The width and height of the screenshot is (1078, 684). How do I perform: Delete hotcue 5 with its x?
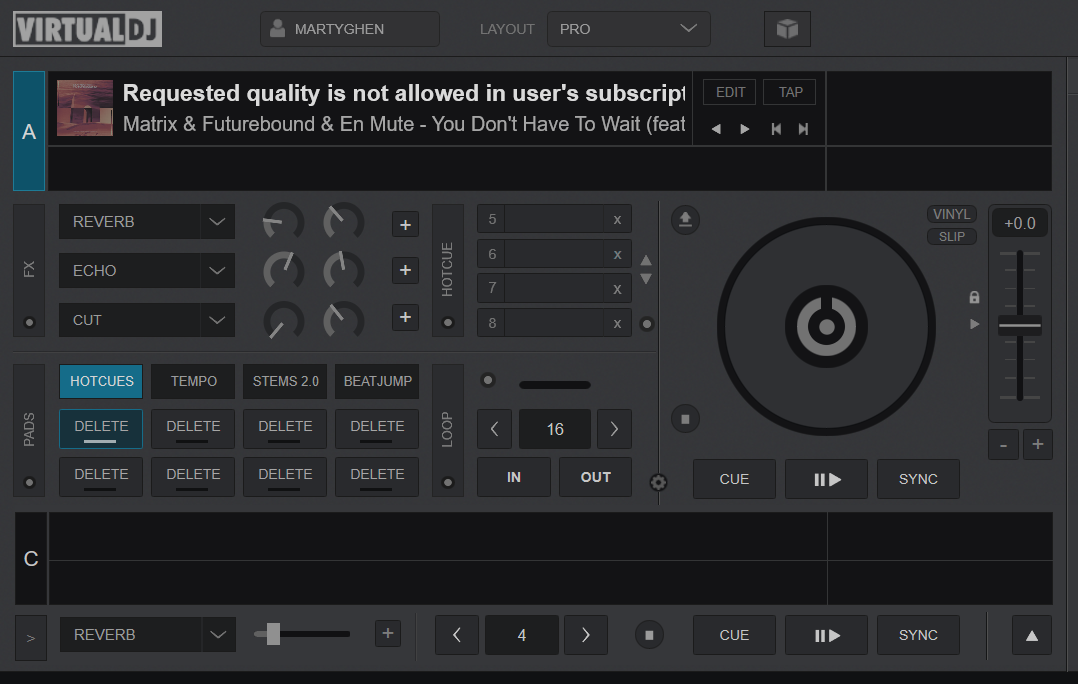[617, 219]
